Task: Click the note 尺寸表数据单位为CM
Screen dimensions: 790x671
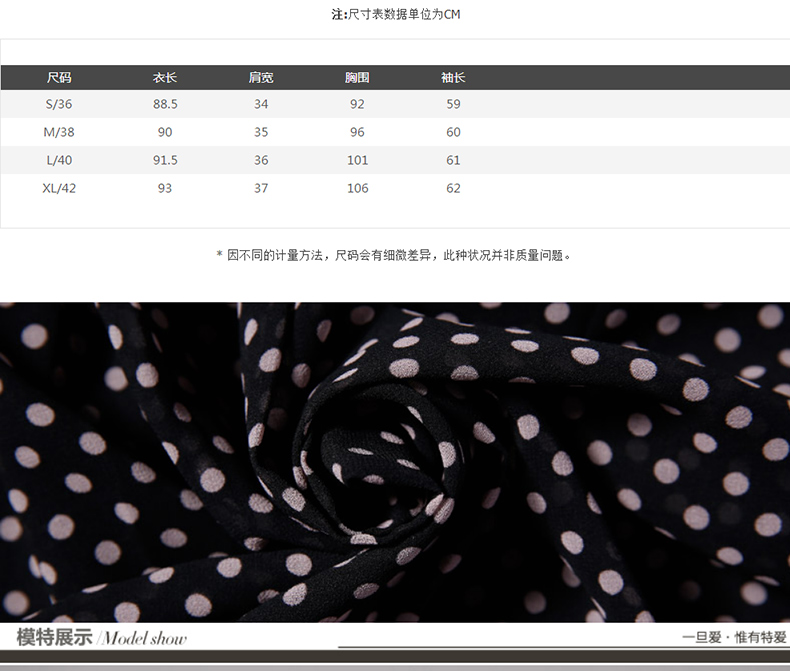Action: (396, 15)
